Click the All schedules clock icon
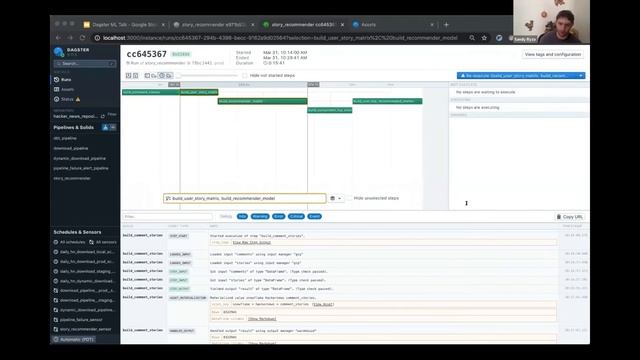The width and height of the screenshot is (640, 360). tap(56, 242)
